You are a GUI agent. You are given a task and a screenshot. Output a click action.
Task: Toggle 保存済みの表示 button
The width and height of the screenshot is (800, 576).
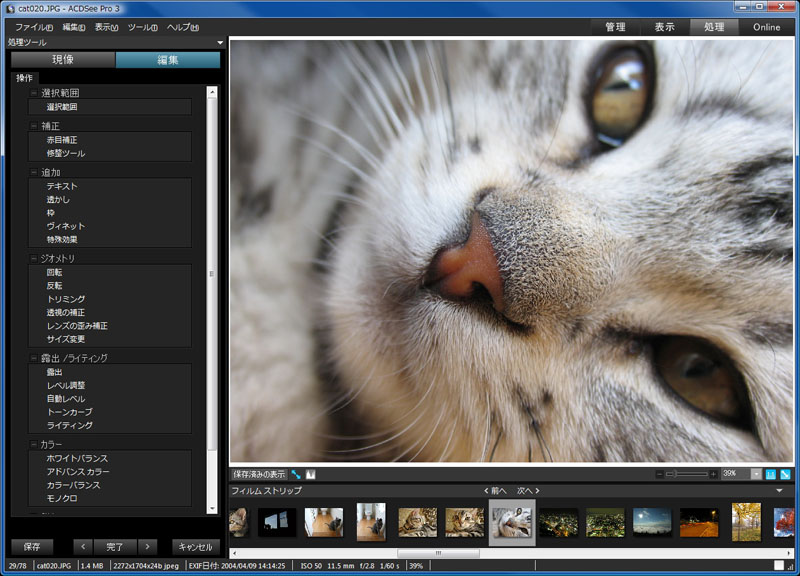click(259, 474)
